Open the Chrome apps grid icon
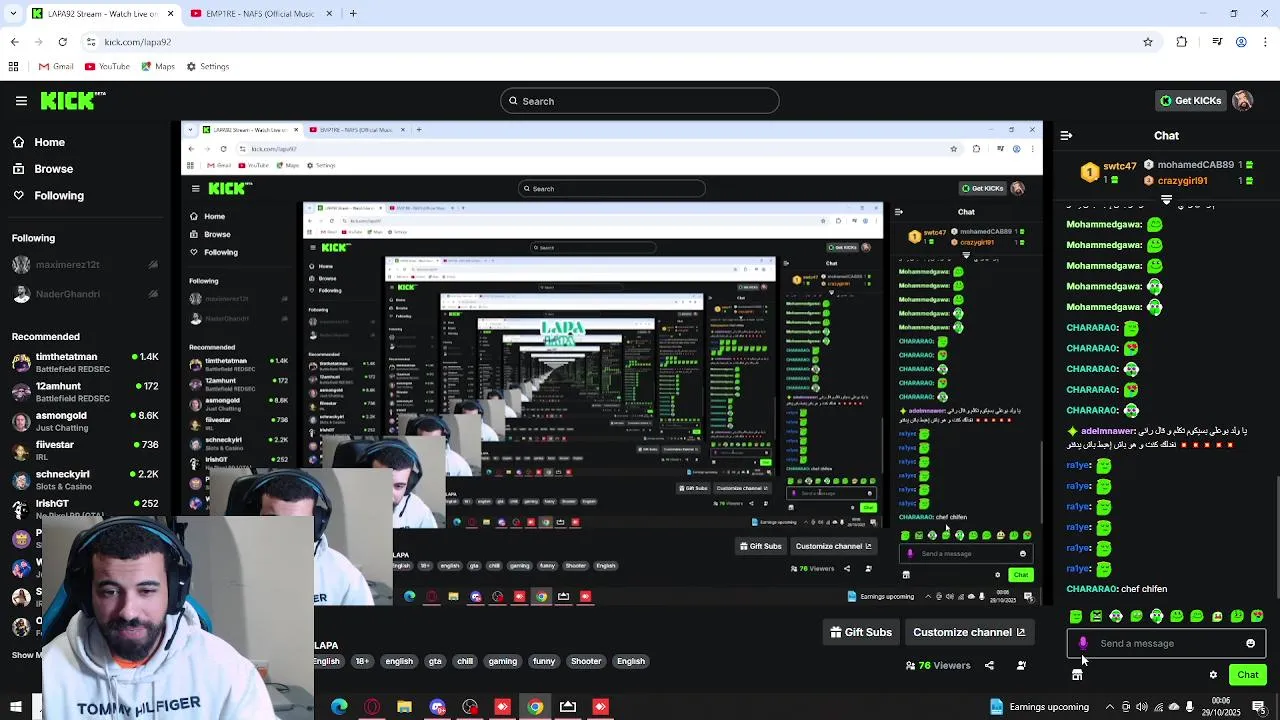Screen dimensions: 1280x720 pyautogui.click(x=13, y=66)
